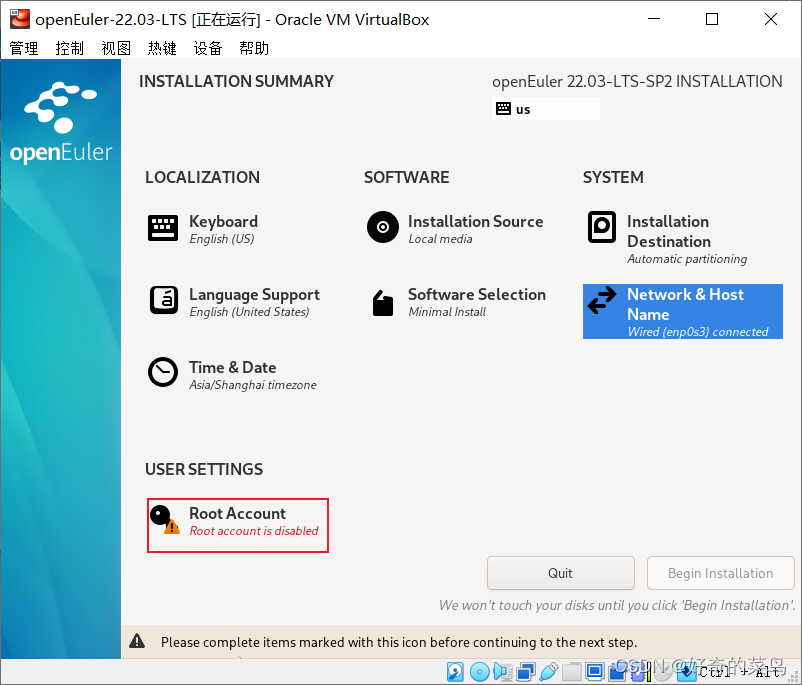
Task: Open the 设备 (Devices) menu
Action: (x=207, y=47)
